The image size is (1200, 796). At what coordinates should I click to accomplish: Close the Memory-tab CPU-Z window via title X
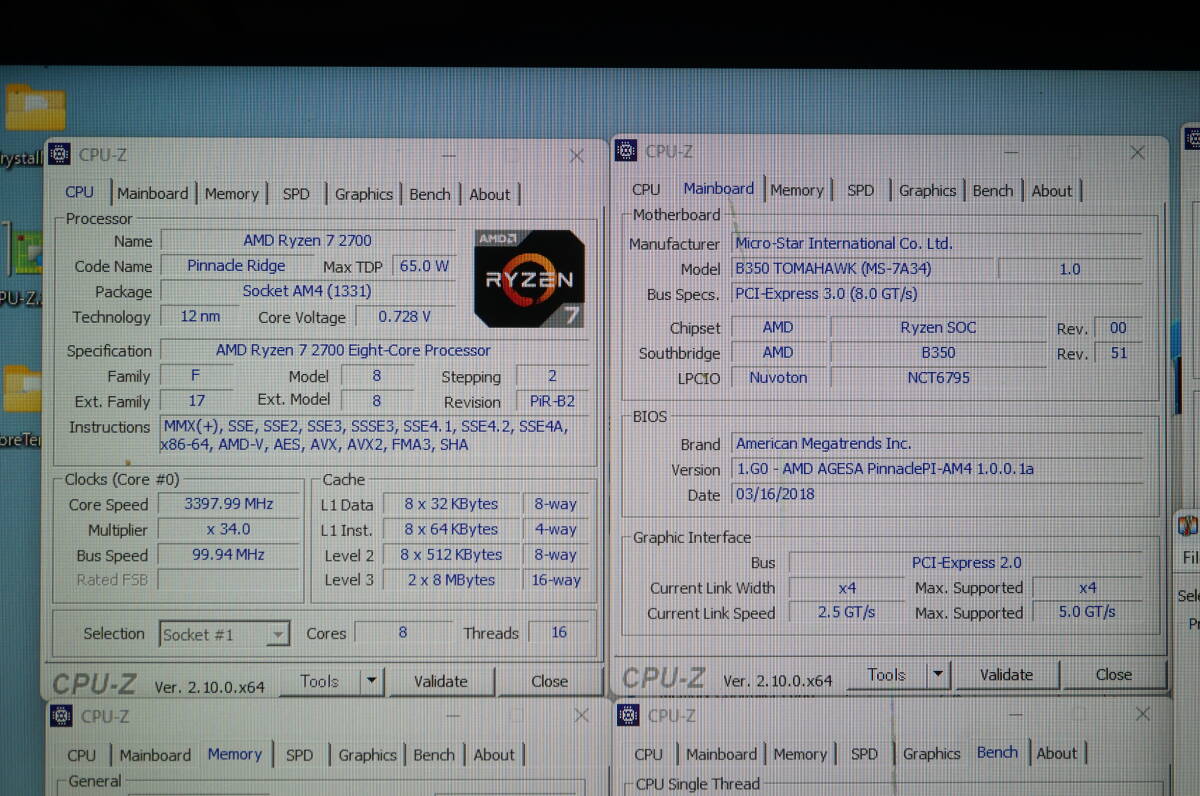point(581,716)
